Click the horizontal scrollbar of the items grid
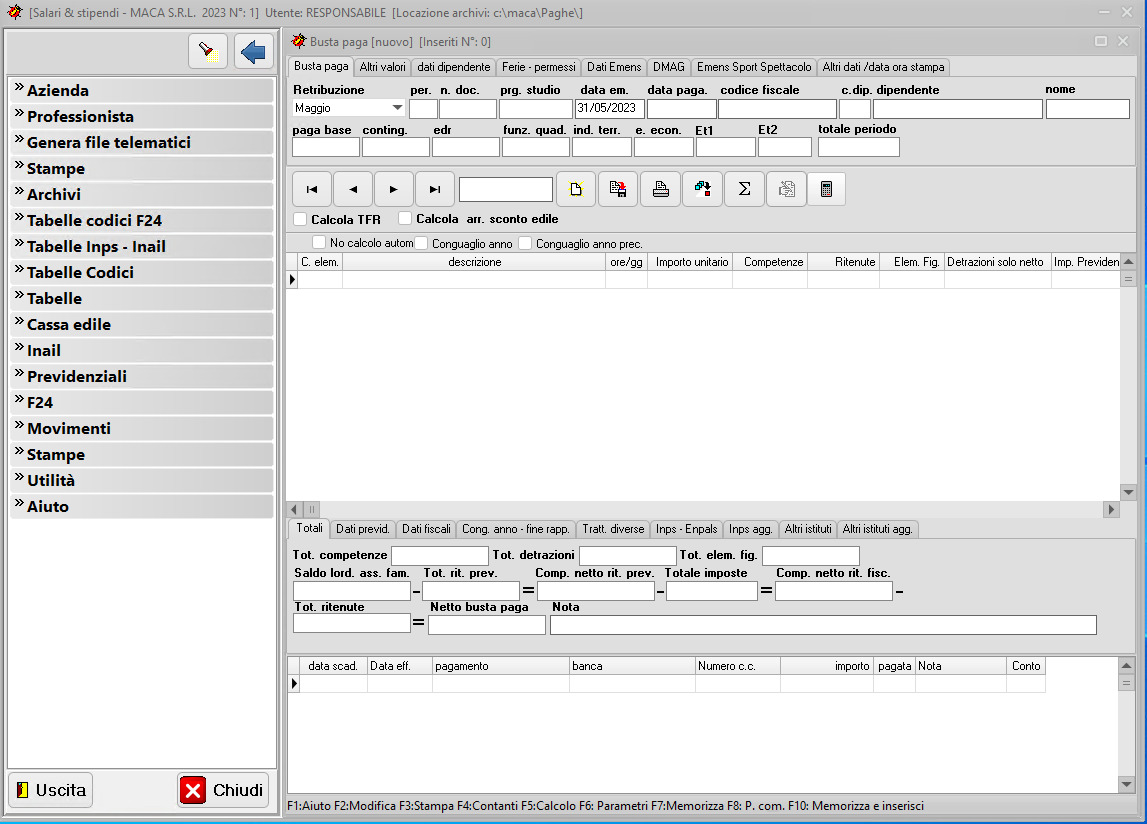 700,509
